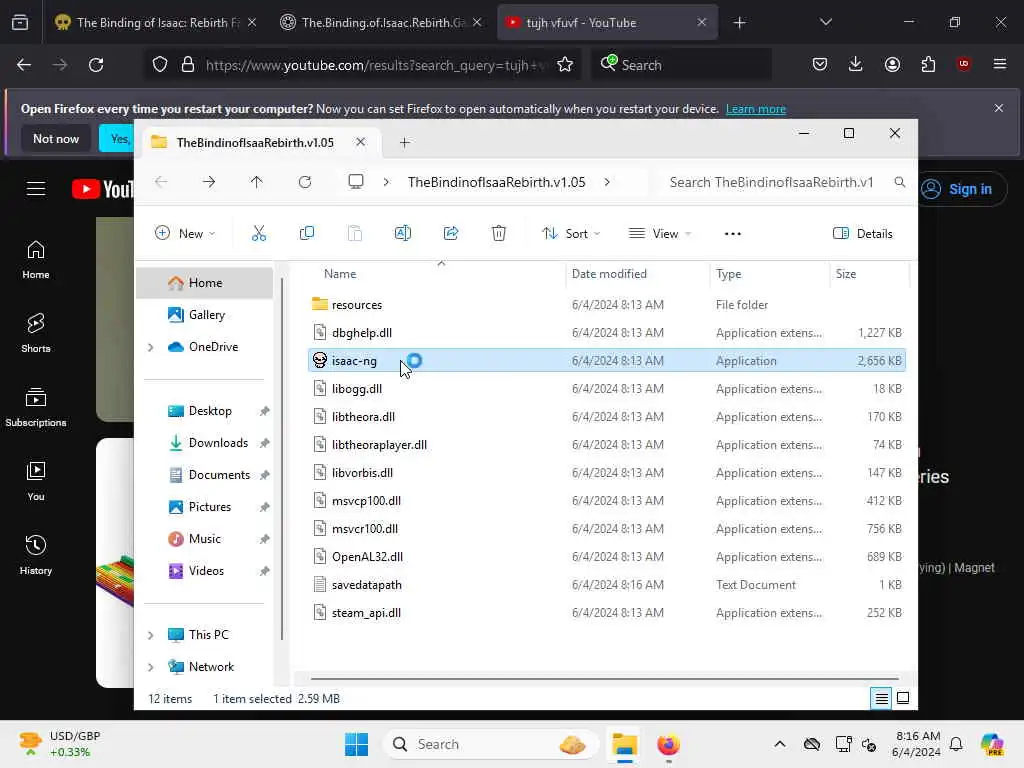Screen dimensions: 1024x768
Task: Toggle the Details pane in Explorer
Action: tap(863, 234)
